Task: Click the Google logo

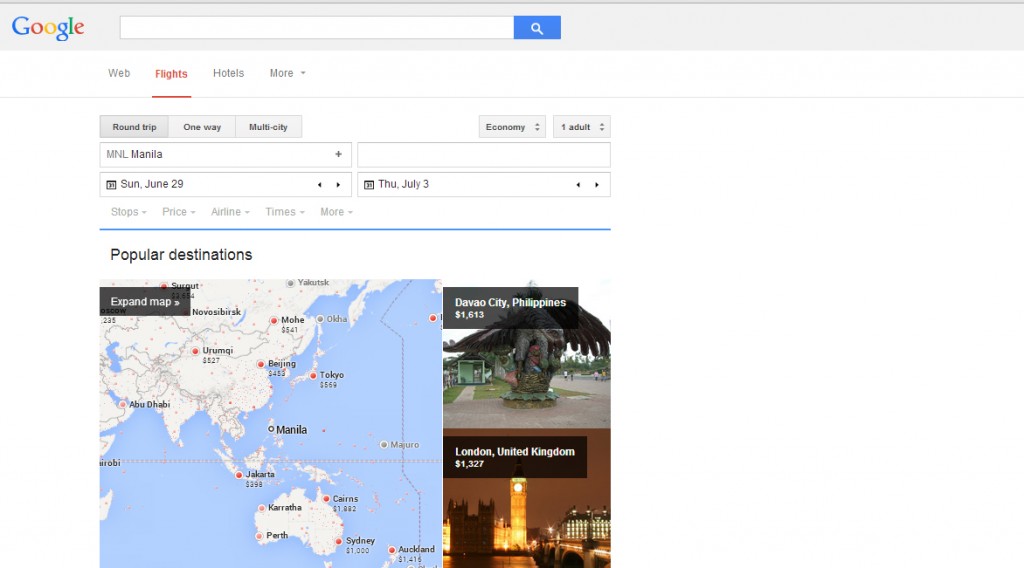Action: coord(48,28)
